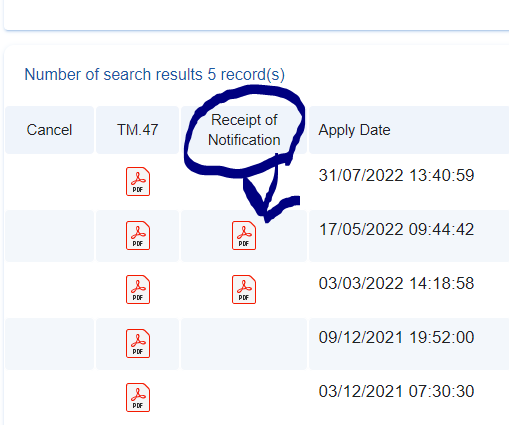Open TM.47 PDF for 09/12/2021 record
This screenshot has width=509, height=425.
[x=138, y=343]
